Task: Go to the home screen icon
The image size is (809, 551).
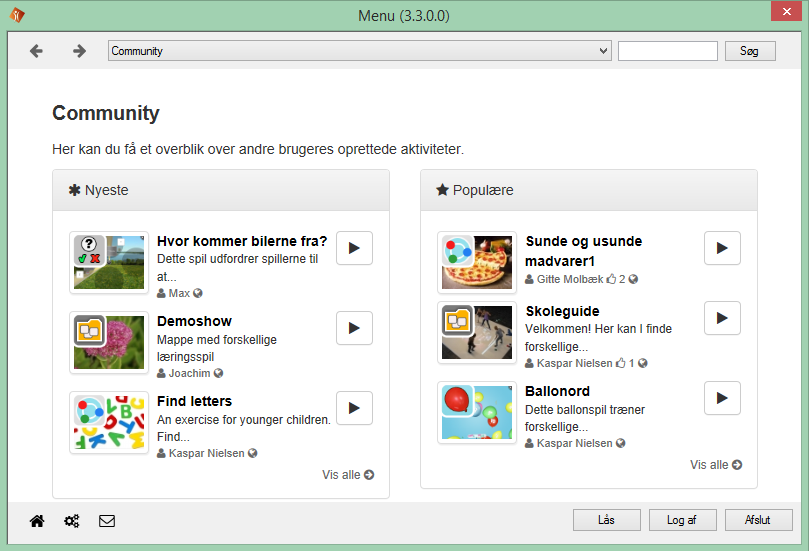Action: click(x=37, y=521)
